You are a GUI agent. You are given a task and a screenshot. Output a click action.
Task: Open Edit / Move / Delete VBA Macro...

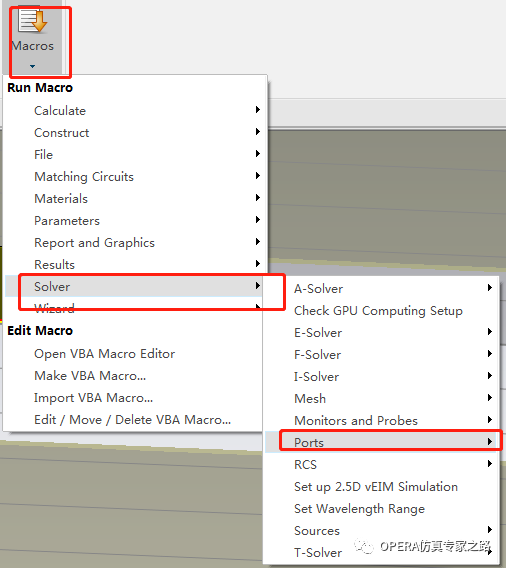tap(132, 420)
